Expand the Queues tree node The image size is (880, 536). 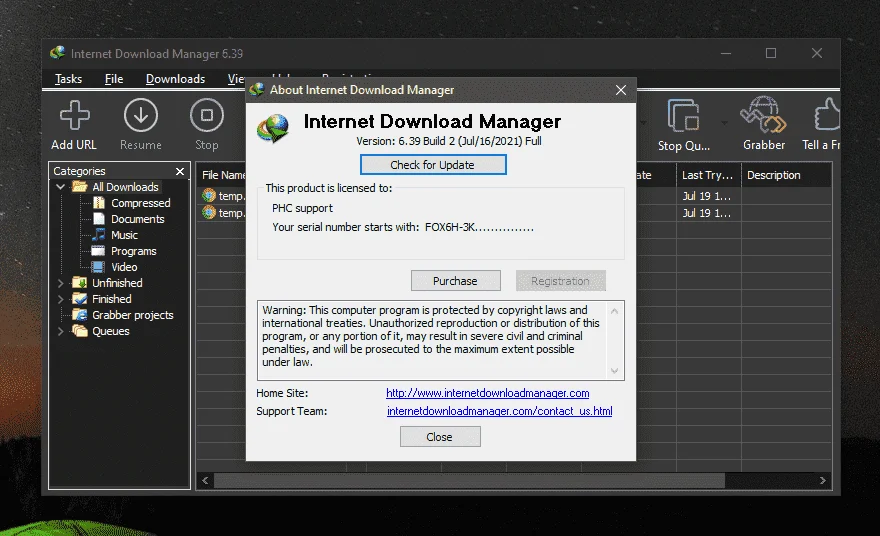pyautogui.click(x=61, y=331)
